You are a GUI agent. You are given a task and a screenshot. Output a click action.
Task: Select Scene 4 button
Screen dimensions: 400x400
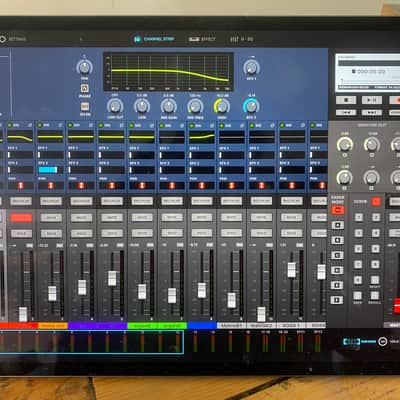point(375,233)
